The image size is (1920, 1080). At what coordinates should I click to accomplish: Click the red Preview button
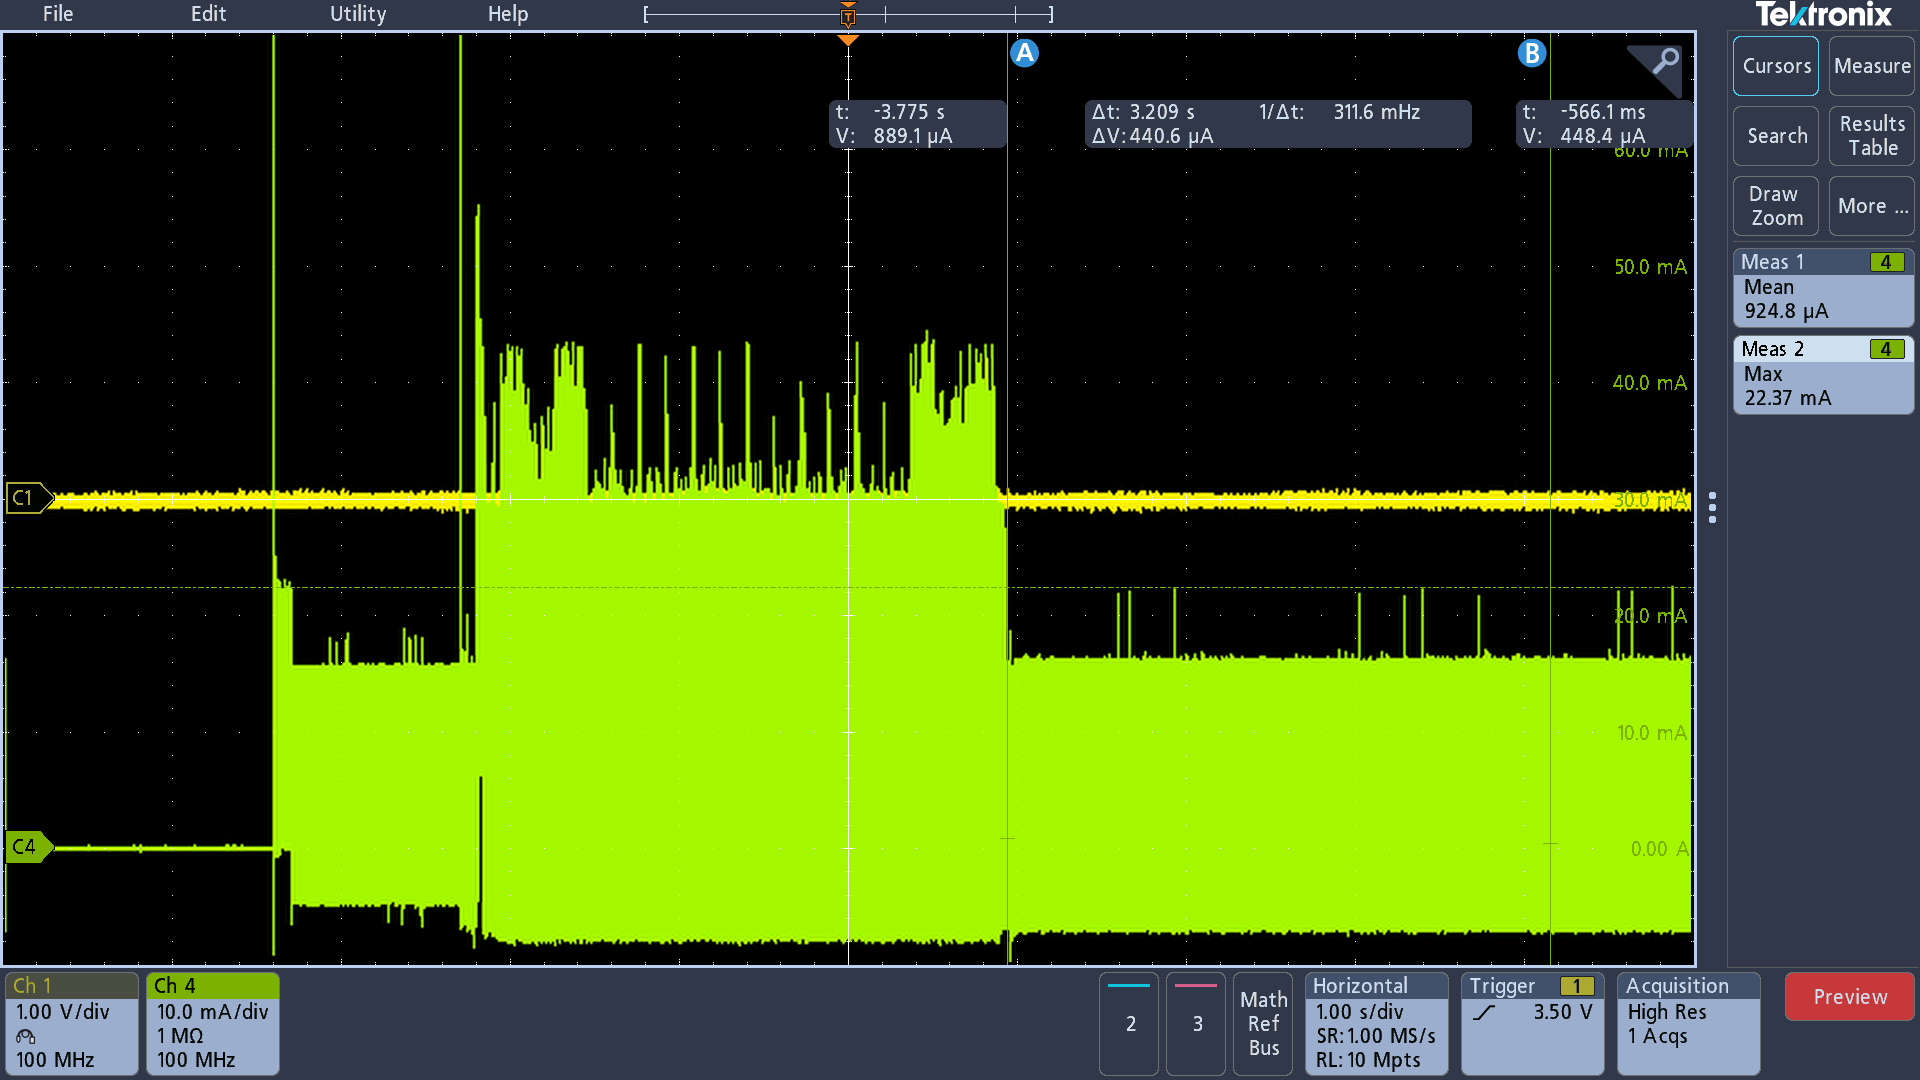coord(1850,997)
